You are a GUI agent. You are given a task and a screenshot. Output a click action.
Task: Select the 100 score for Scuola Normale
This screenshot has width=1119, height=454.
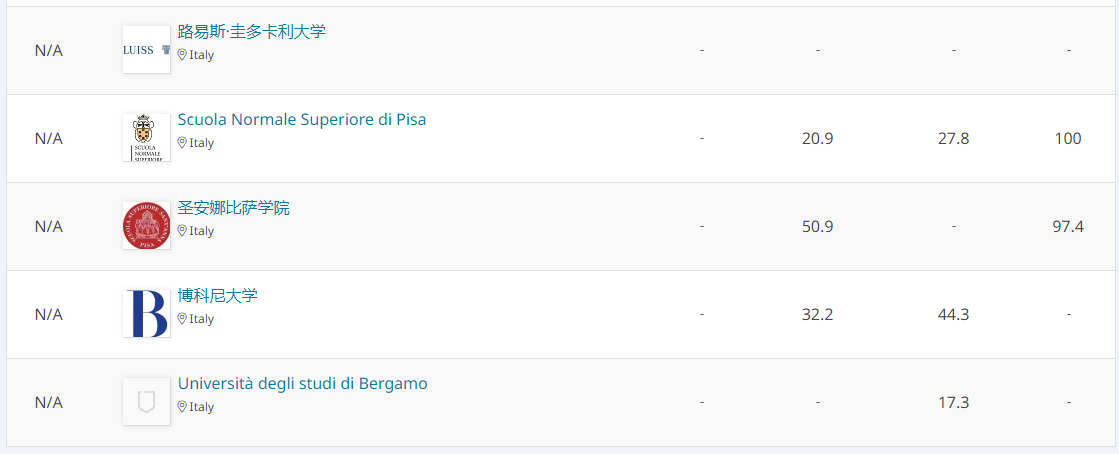coord(1068,138)
